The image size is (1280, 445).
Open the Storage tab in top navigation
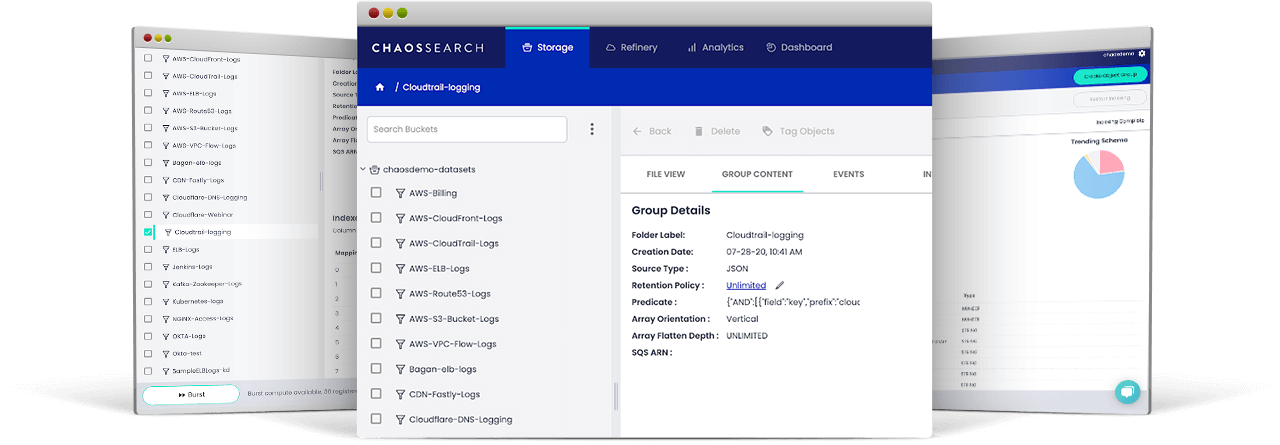coord(547,47)
